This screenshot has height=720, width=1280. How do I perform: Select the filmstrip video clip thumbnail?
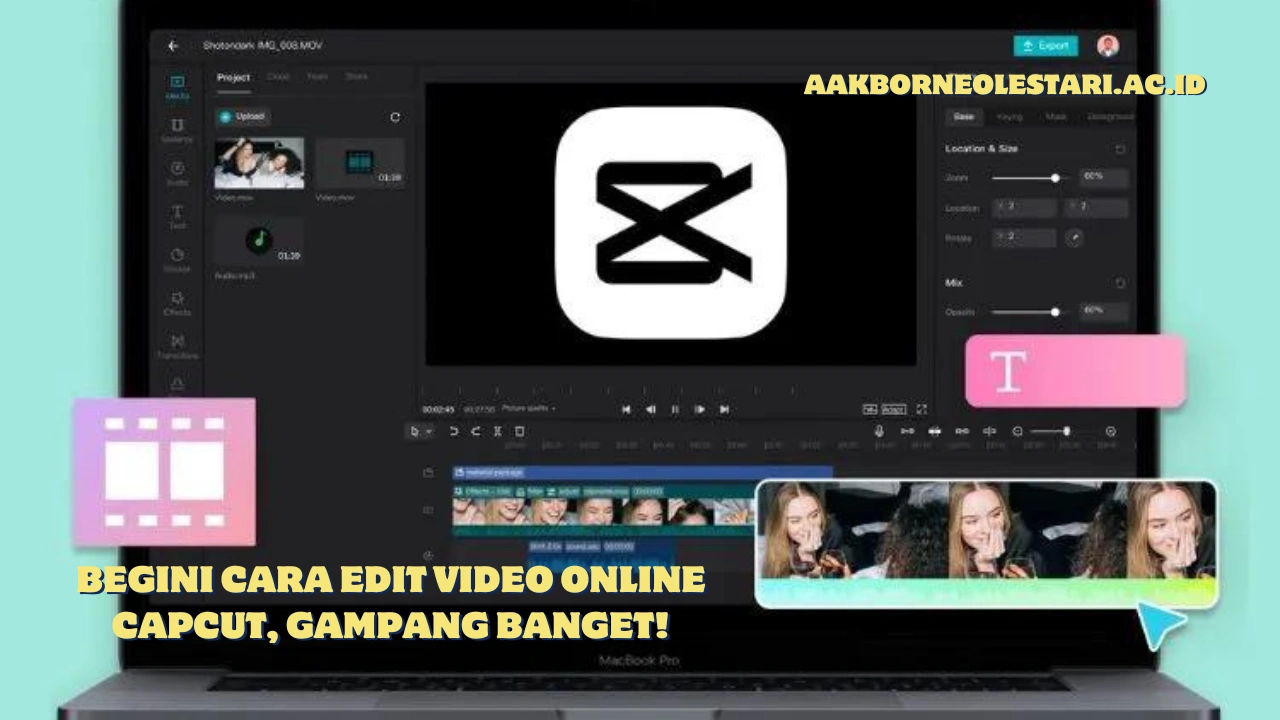[x=360, y=164]
